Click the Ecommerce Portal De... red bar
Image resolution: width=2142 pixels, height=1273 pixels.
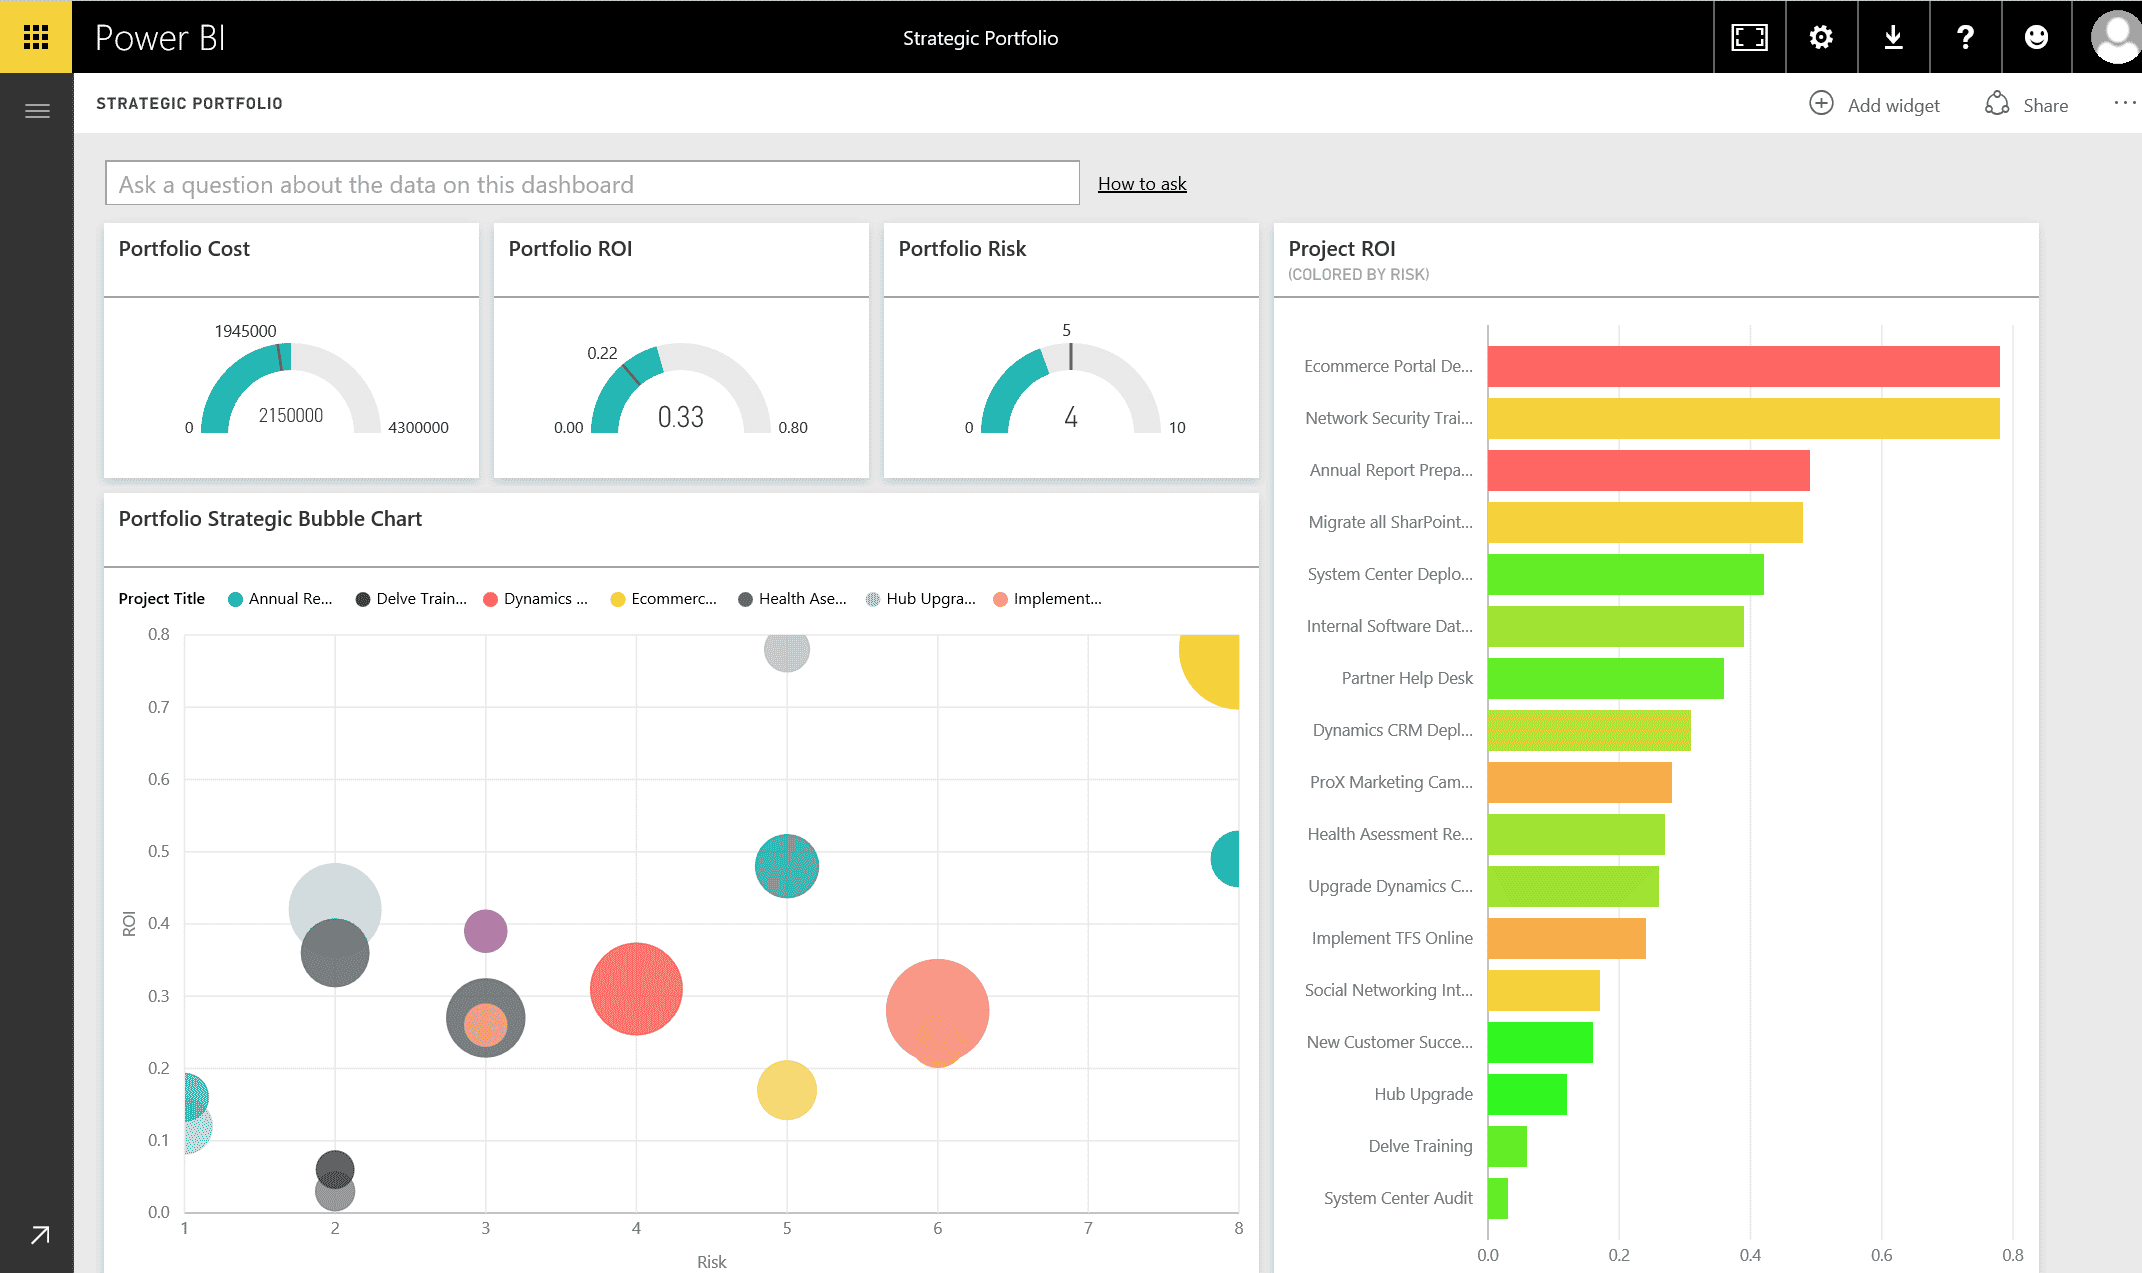pyautogui.click(x=1743, y=366)
